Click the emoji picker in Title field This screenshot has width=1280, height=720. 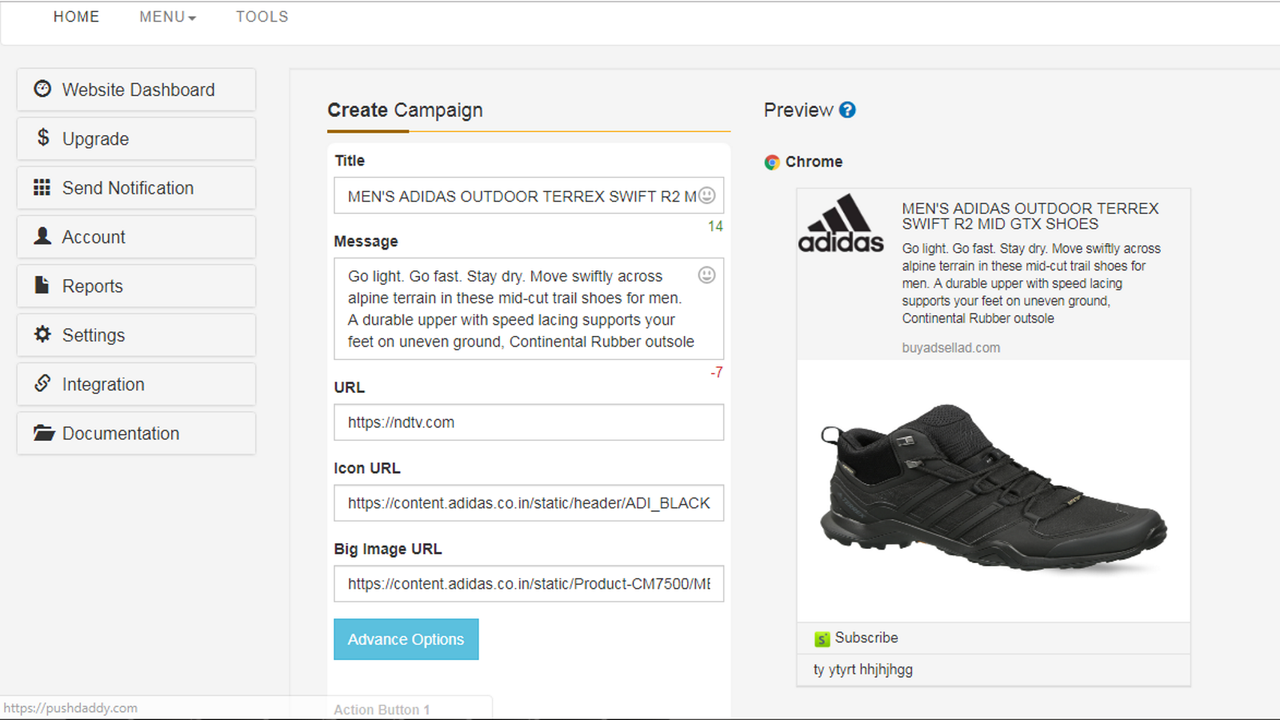(707, 195)
